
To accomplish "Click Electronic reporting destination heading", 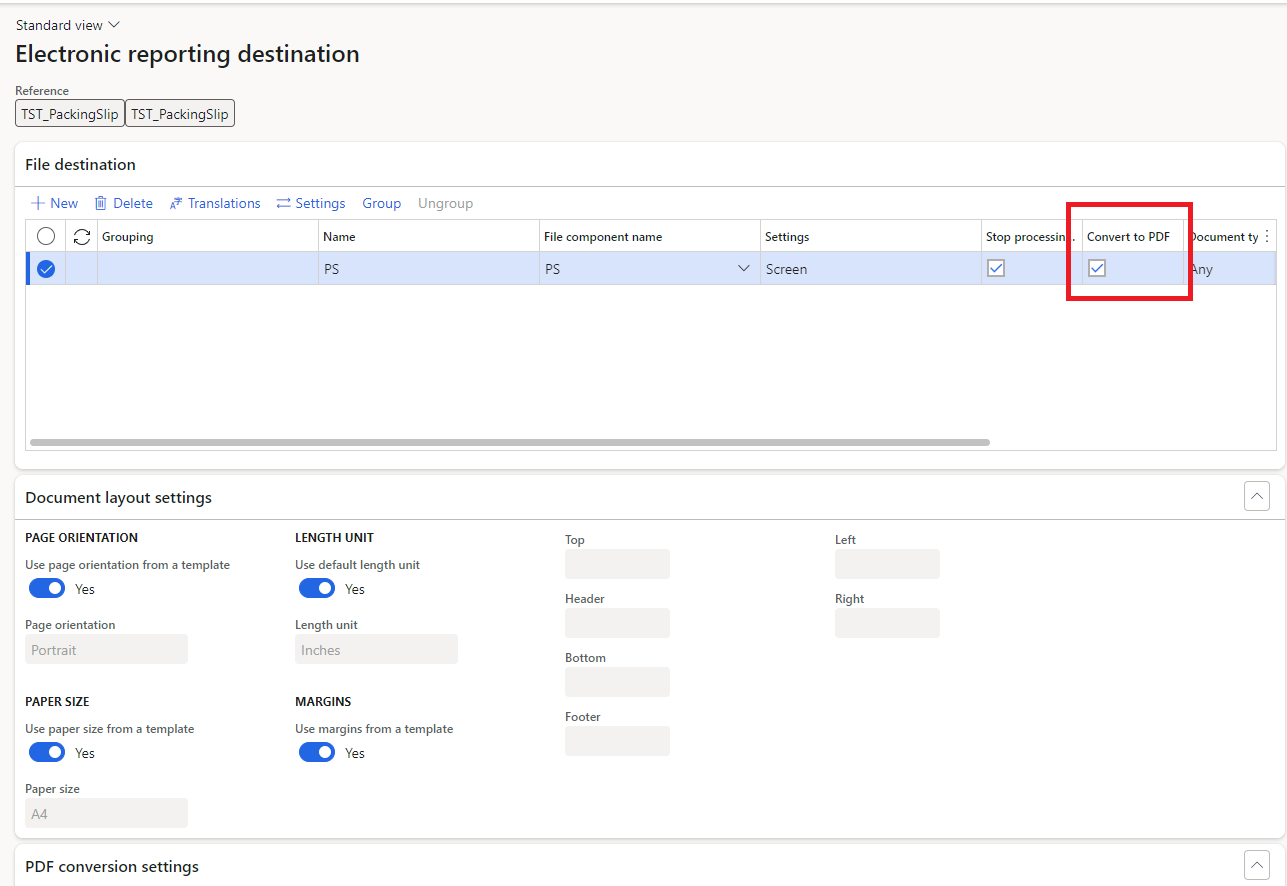I will (x=187, y=54).
